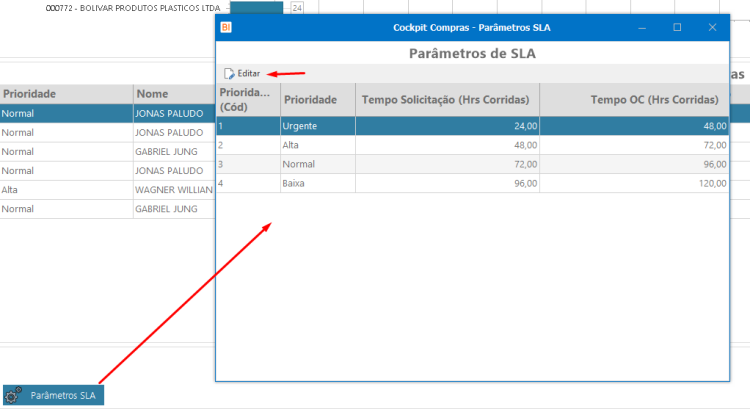
Task: Click the Editar pencil icon
Action: [229, 74]
